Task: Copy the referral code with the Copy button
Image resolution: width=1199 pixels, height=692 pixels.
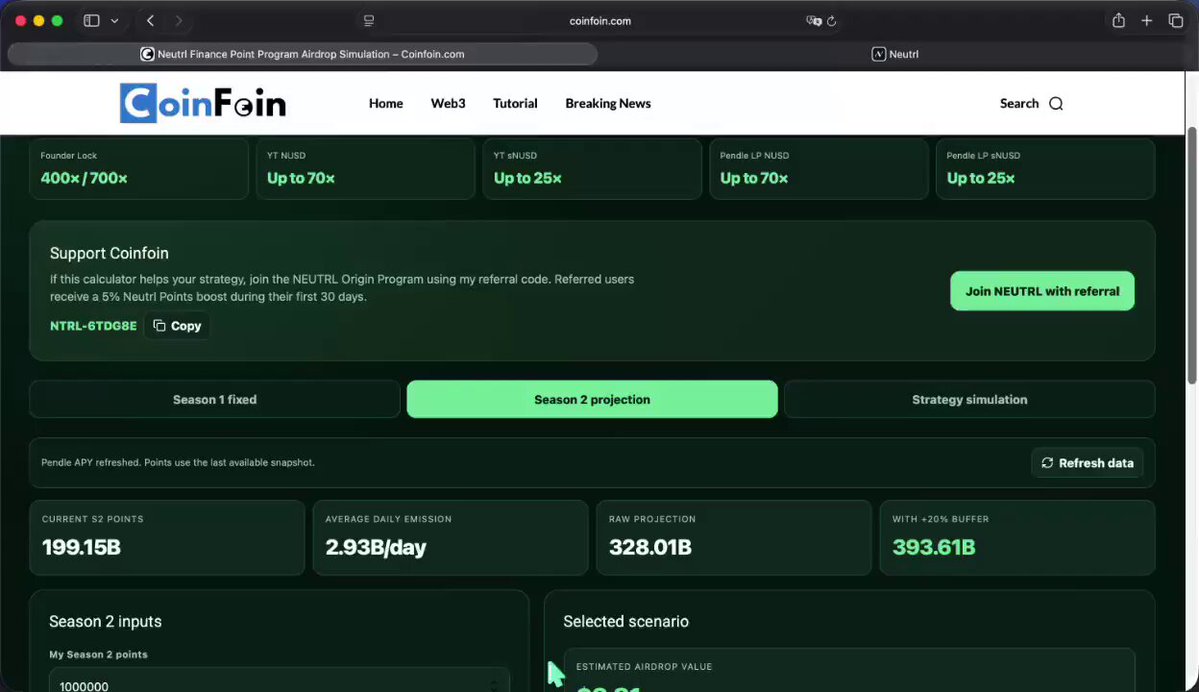Action: [177, 326]
